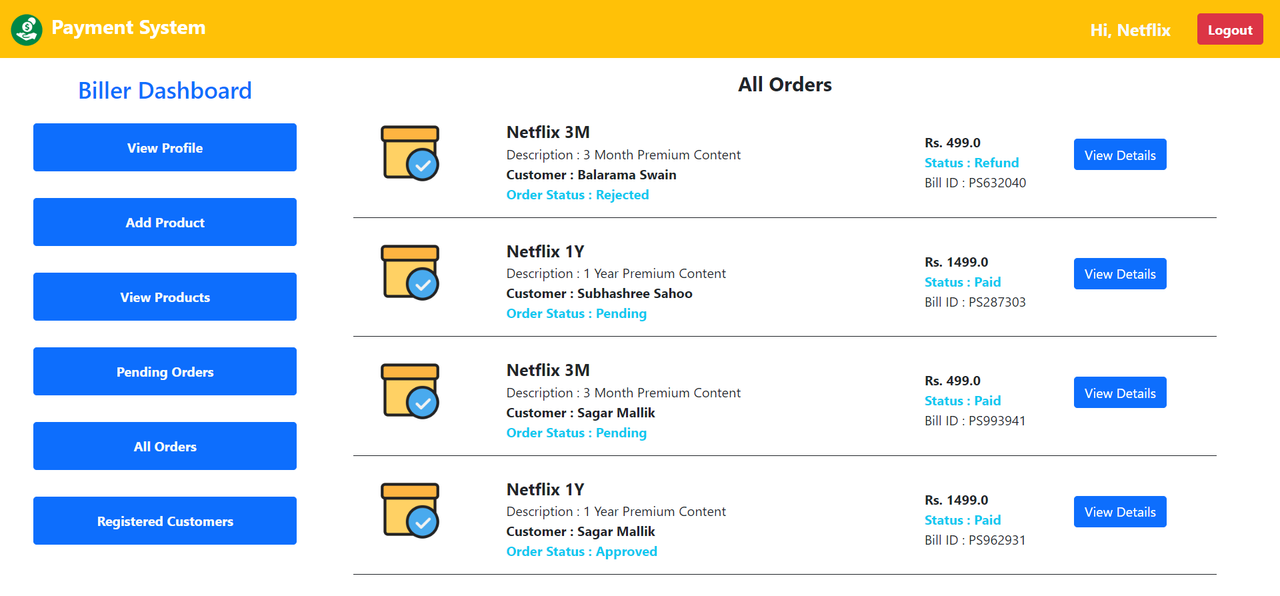1280x596 pixels.
Task: Open View Details for bill PS993941
Action: (1120, 393)
